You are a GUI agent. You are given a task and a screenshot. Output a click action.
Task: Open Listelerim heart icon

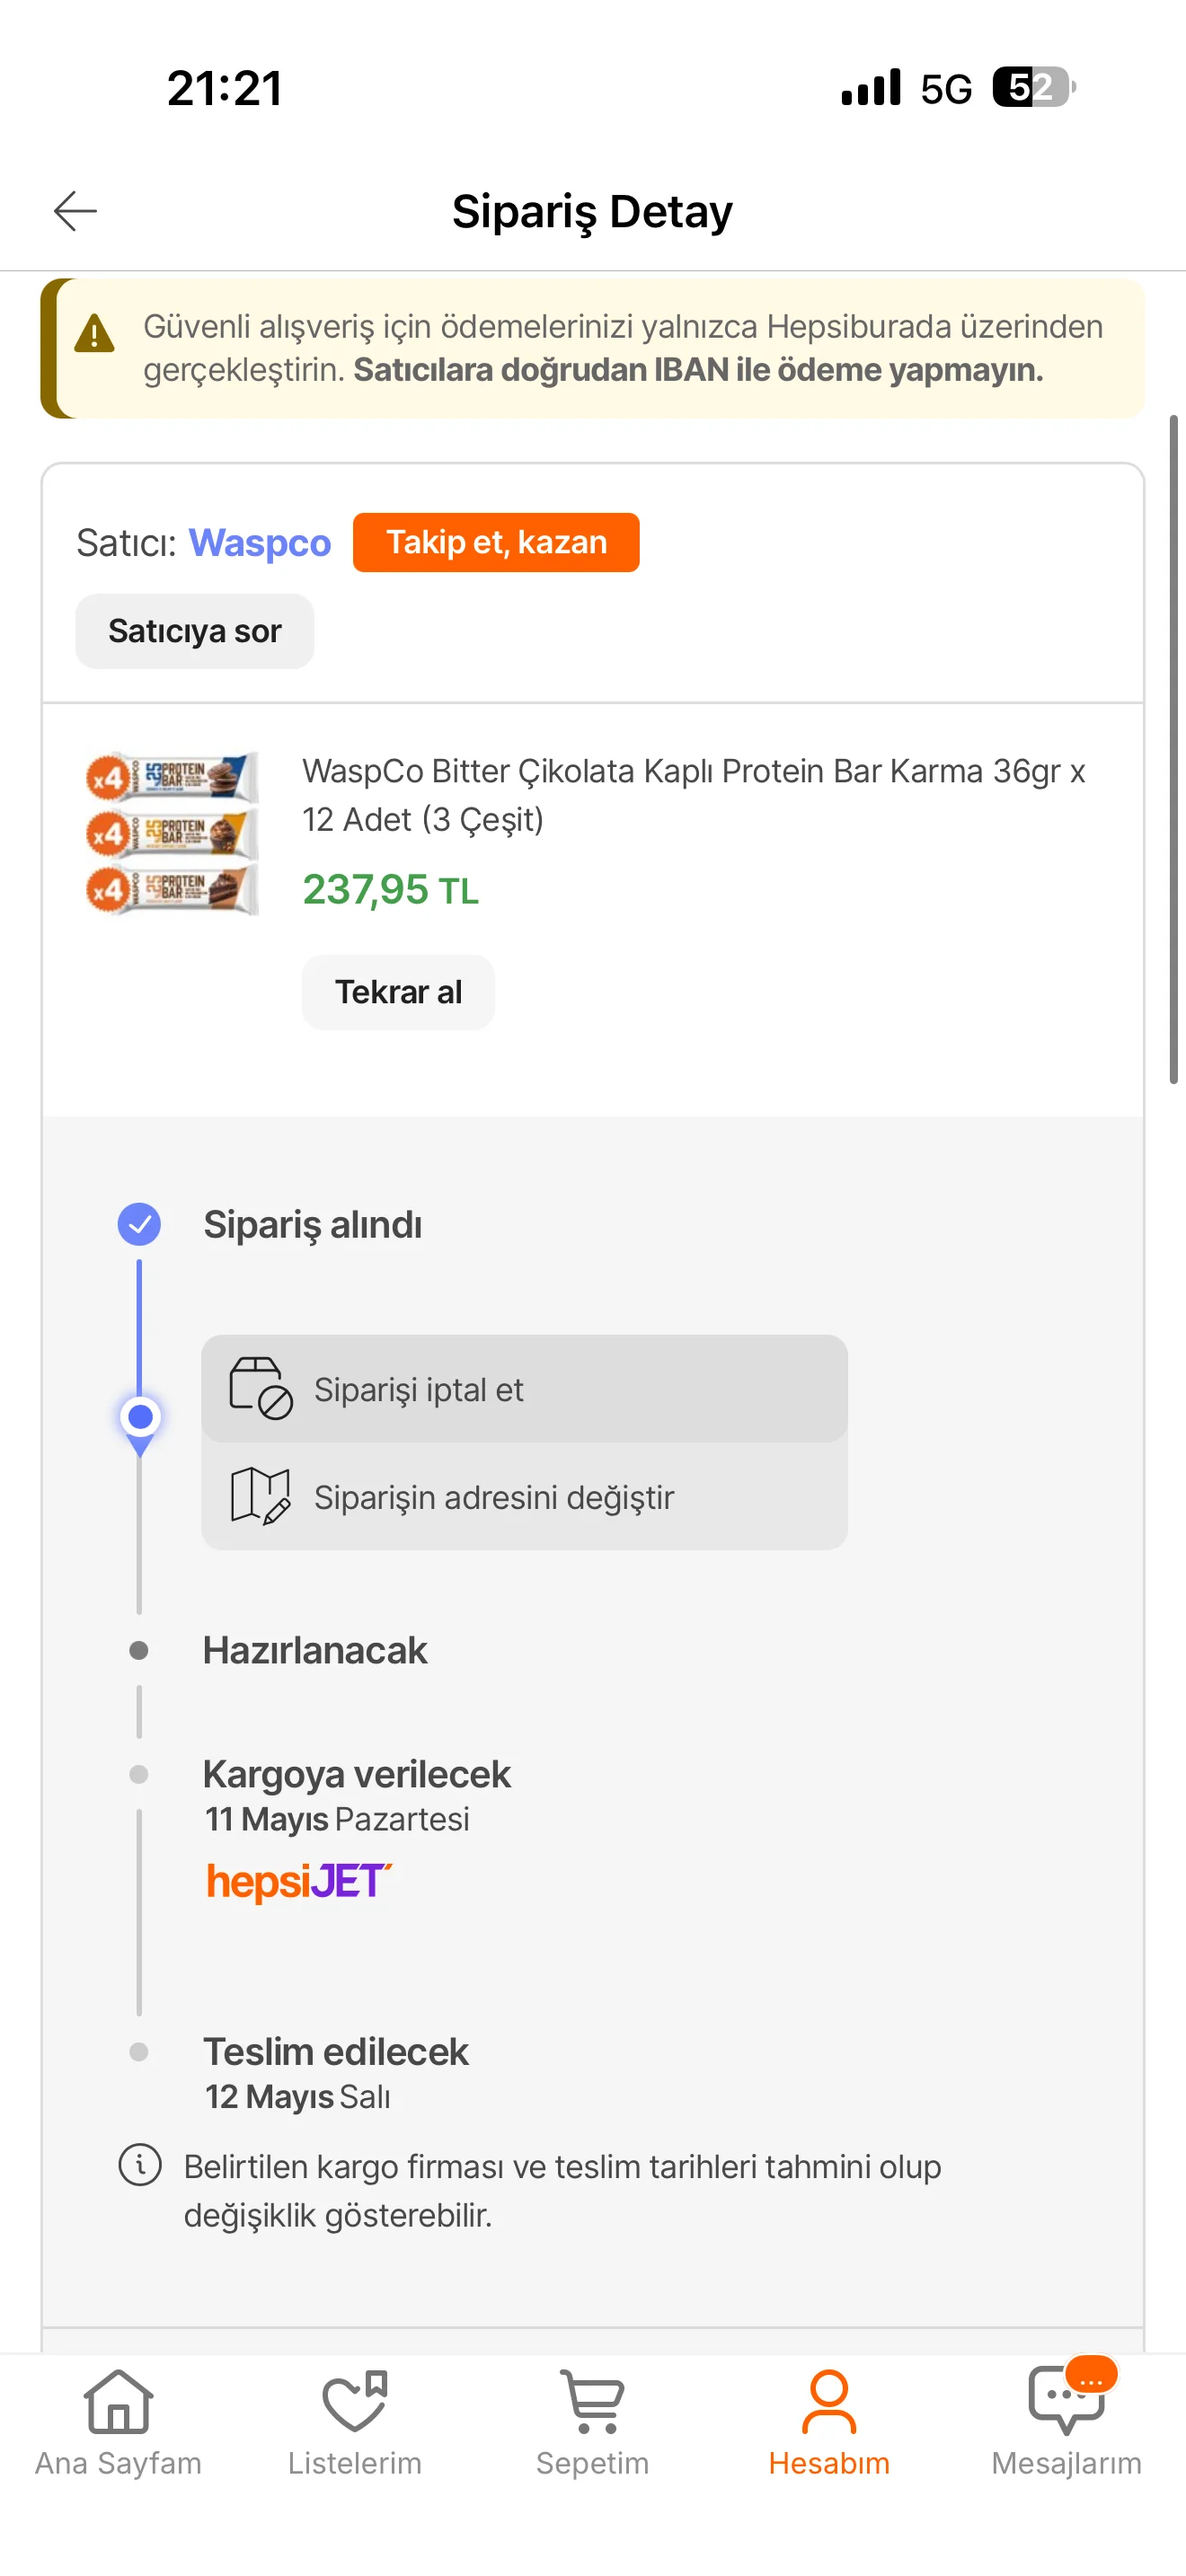point(355,2402)
